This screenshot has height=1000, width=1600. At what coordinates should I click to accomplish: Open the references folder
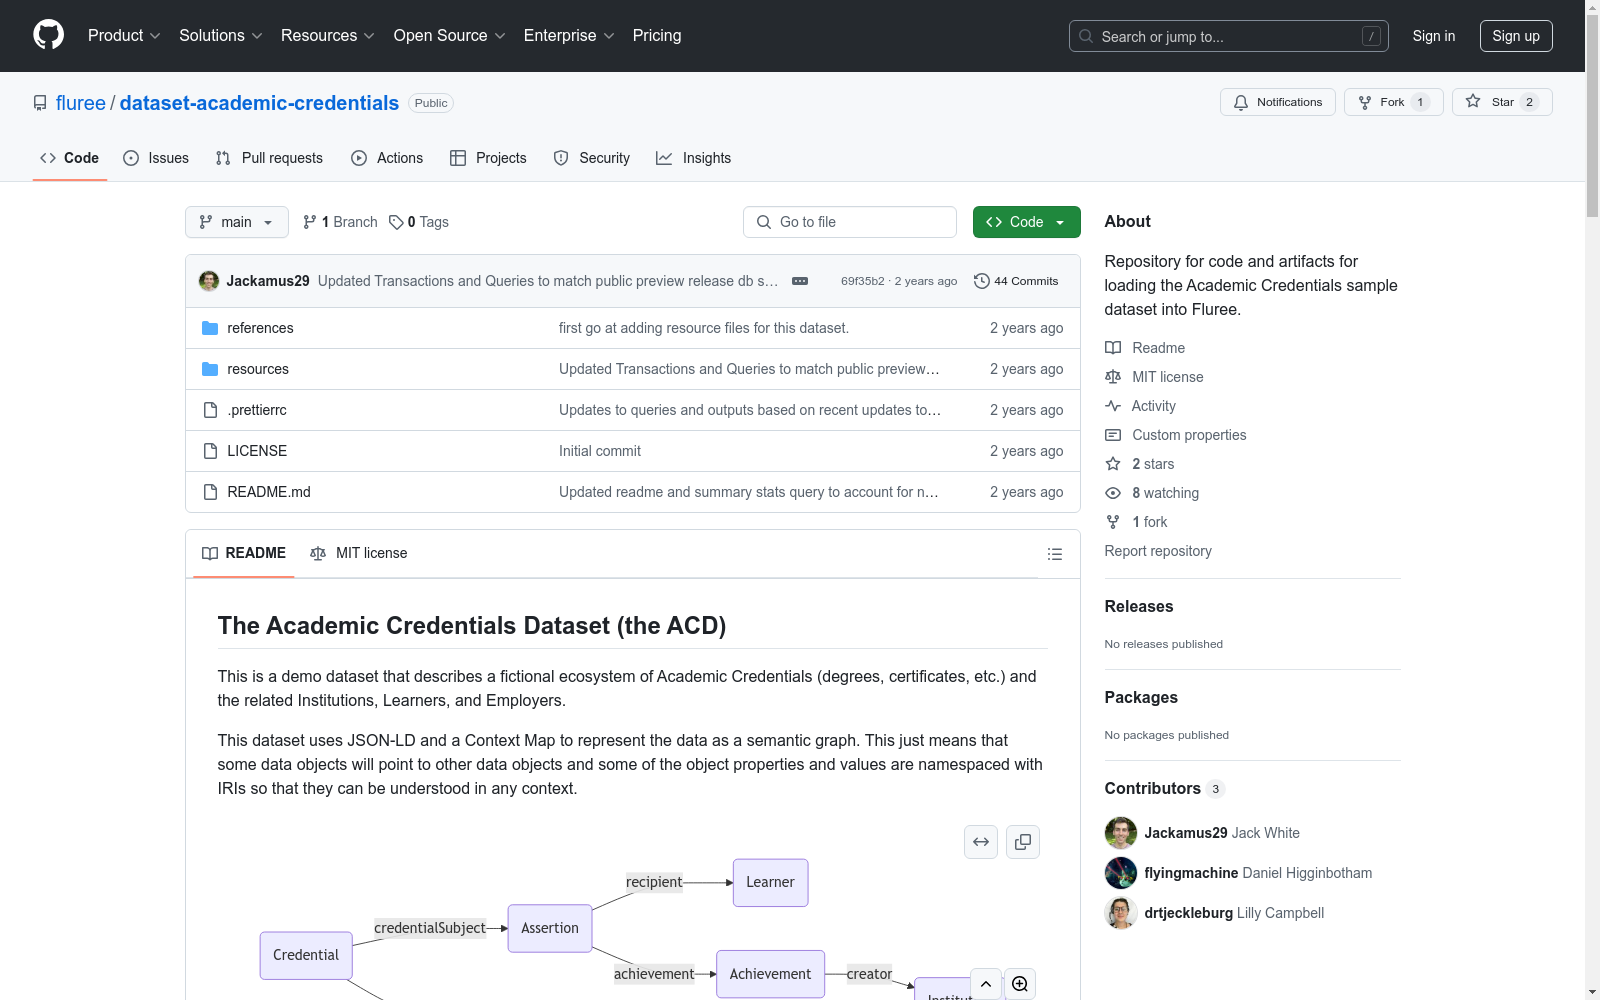(x=260, y=328)
